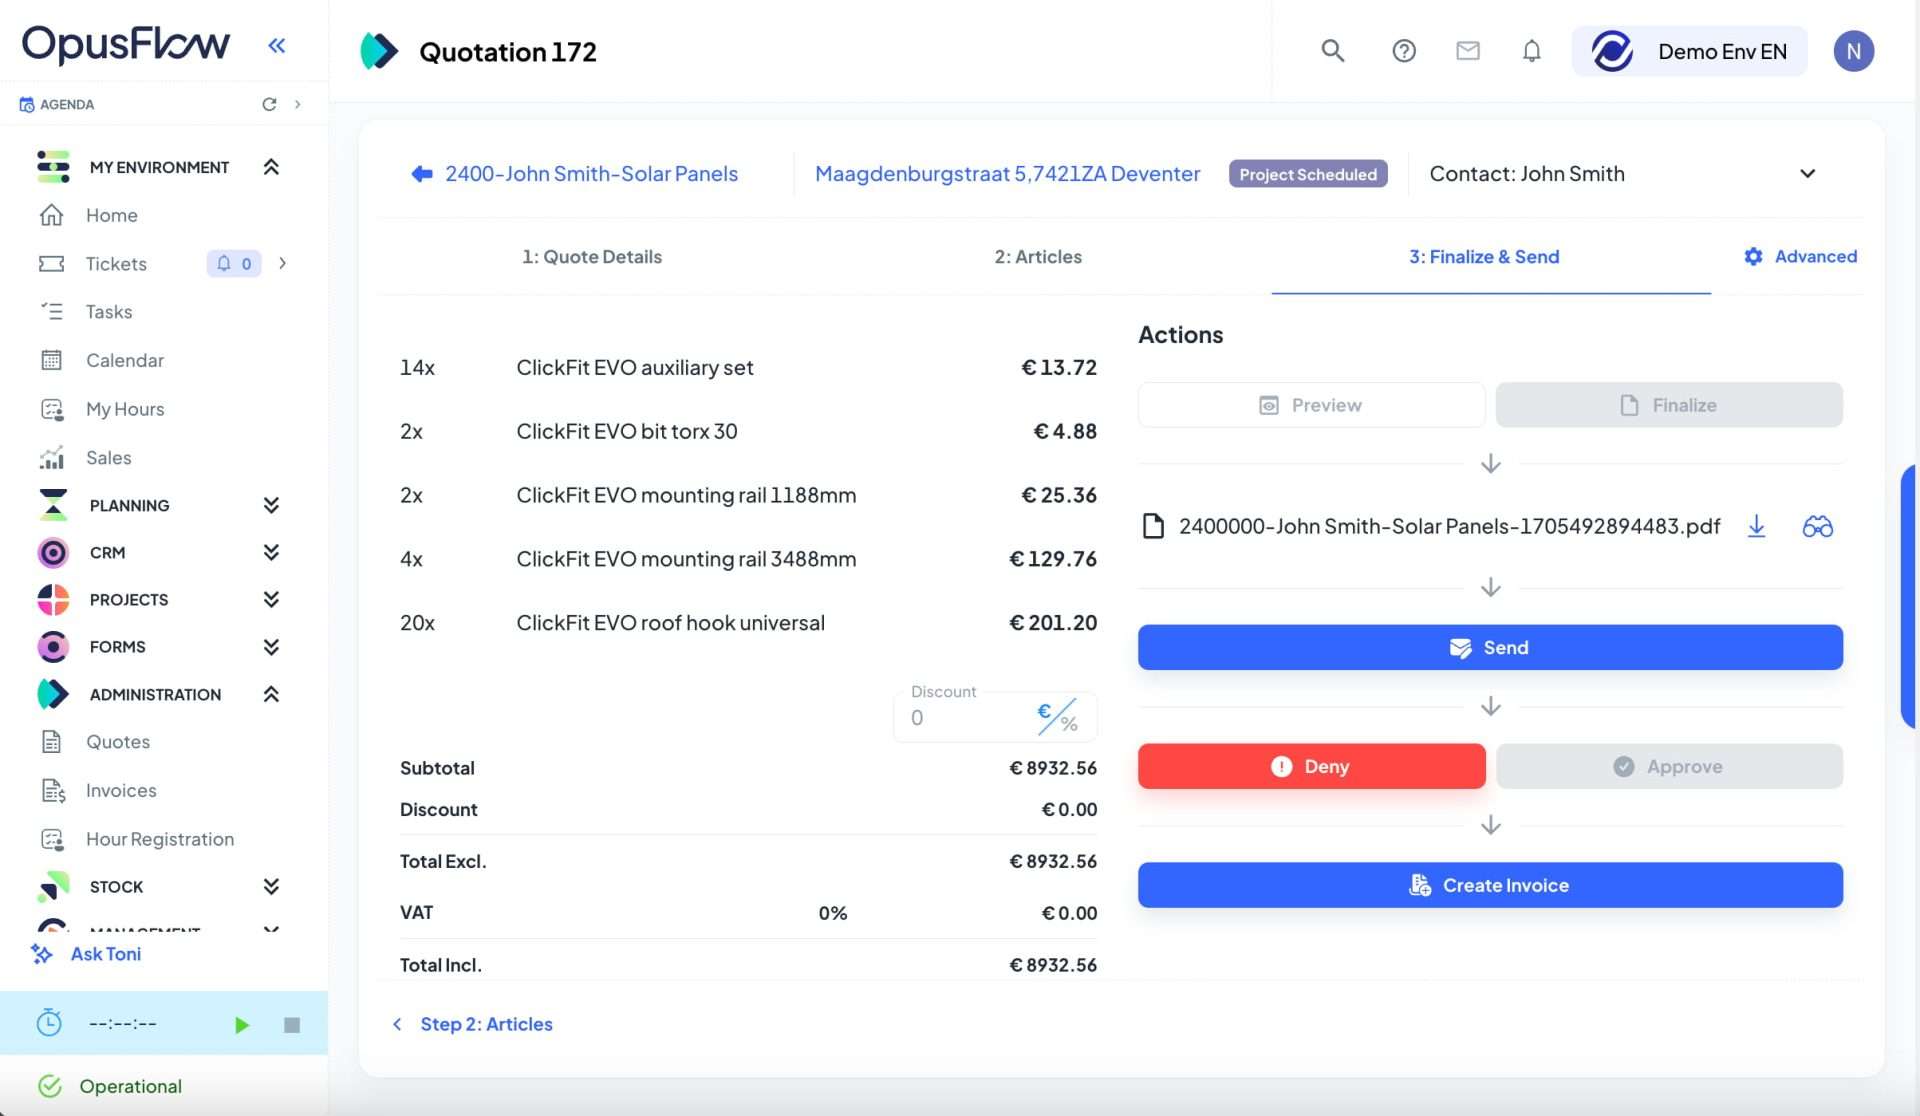Click the Planning hourglass icon

point(53,505)
